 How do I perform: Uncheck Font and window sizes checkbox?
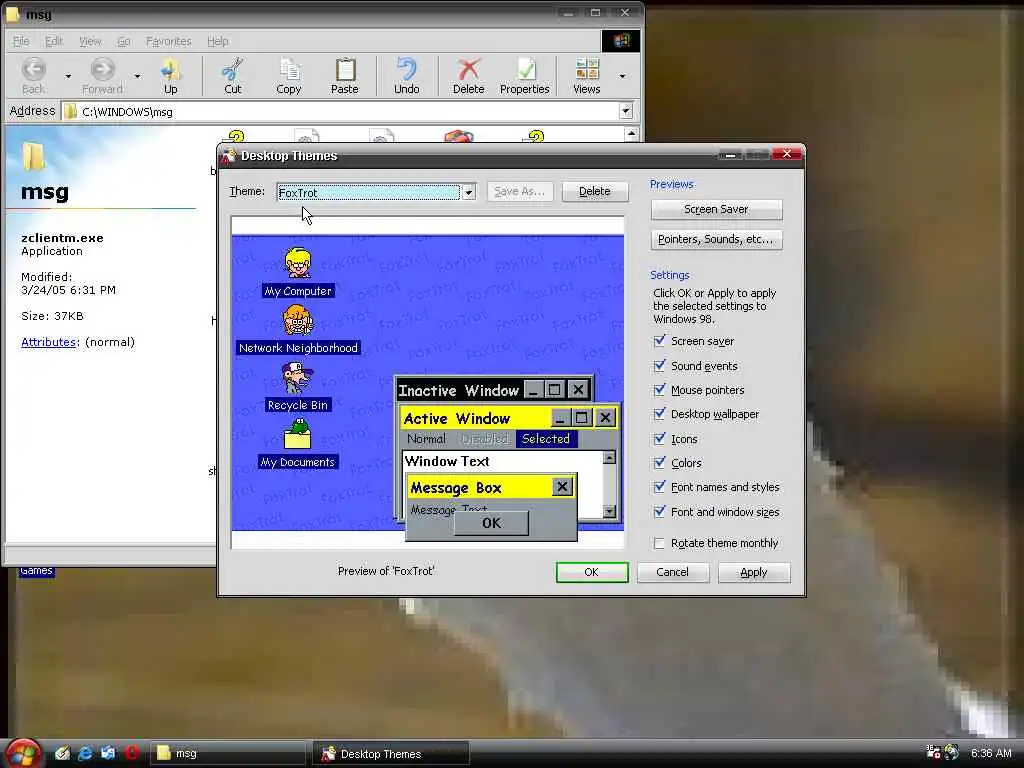(660, 512)
